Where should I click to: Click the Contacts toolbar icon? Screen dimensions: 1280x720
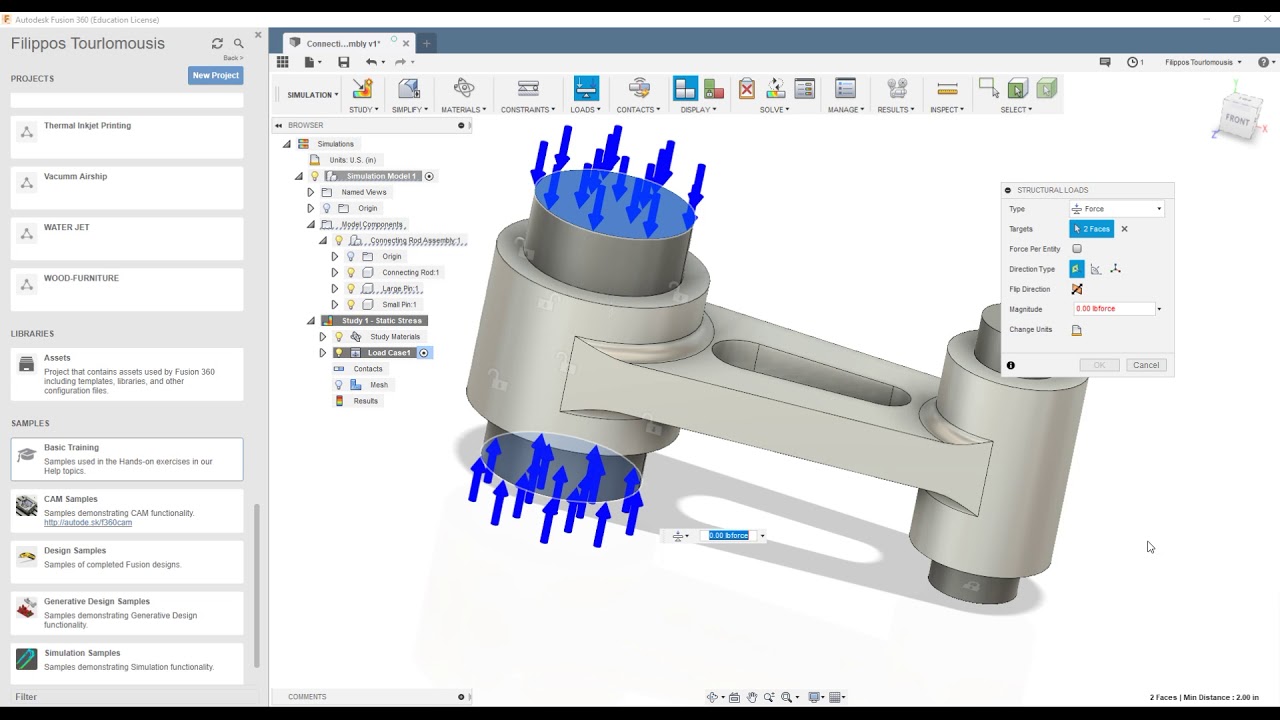point(639,89)
